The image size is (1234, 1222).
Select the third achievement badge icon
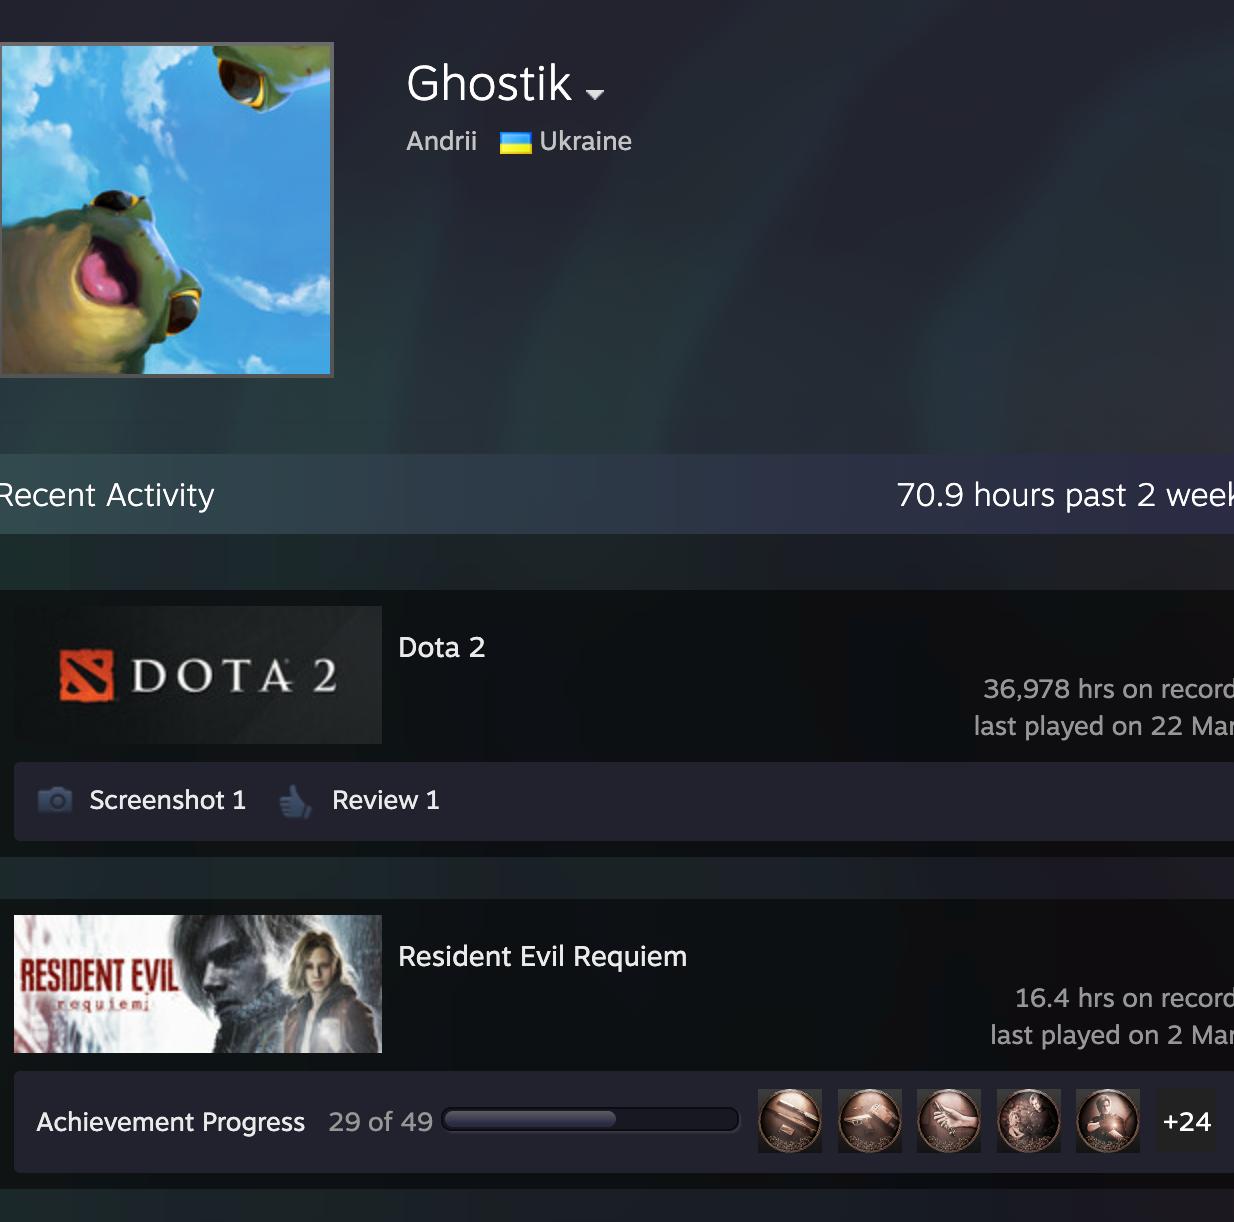tap(949, 1121)
